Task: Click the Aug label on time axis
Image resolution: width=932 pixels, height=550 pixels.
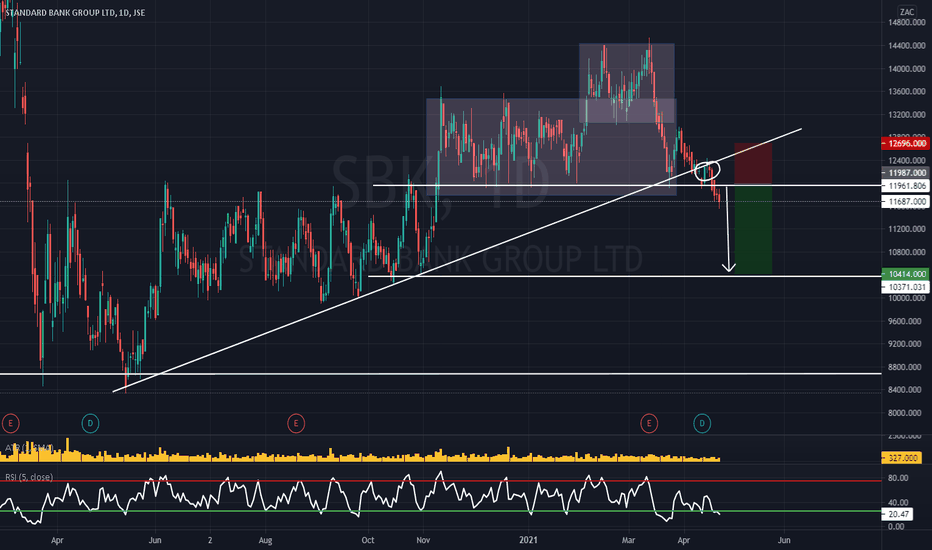Action: pyautogui.click(x=265, y=540)
